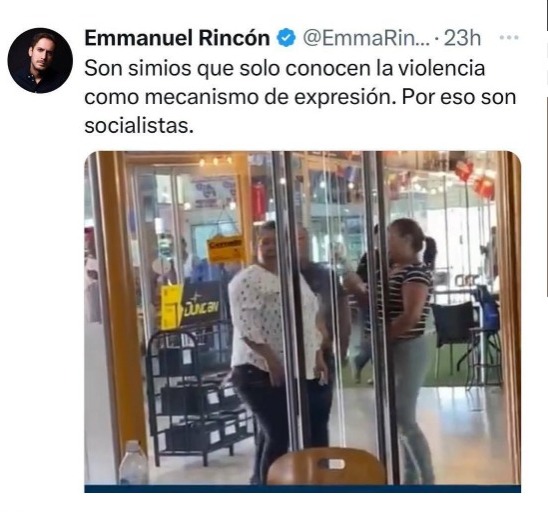Open the three-dot more options menu
This screenshot has width=548, height=512.
click(509, 37)
